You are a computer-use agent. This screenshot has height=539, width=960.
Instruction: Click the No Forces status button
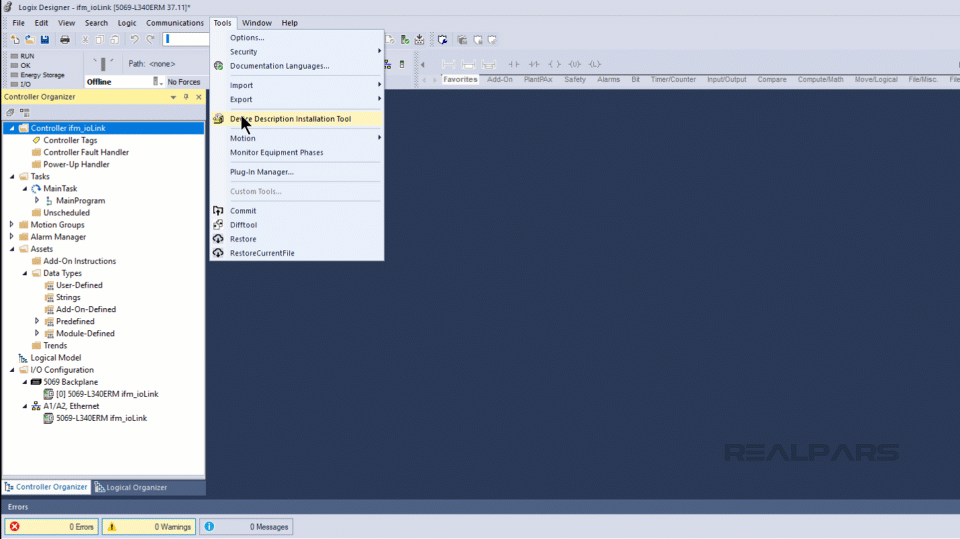[184, 82]
